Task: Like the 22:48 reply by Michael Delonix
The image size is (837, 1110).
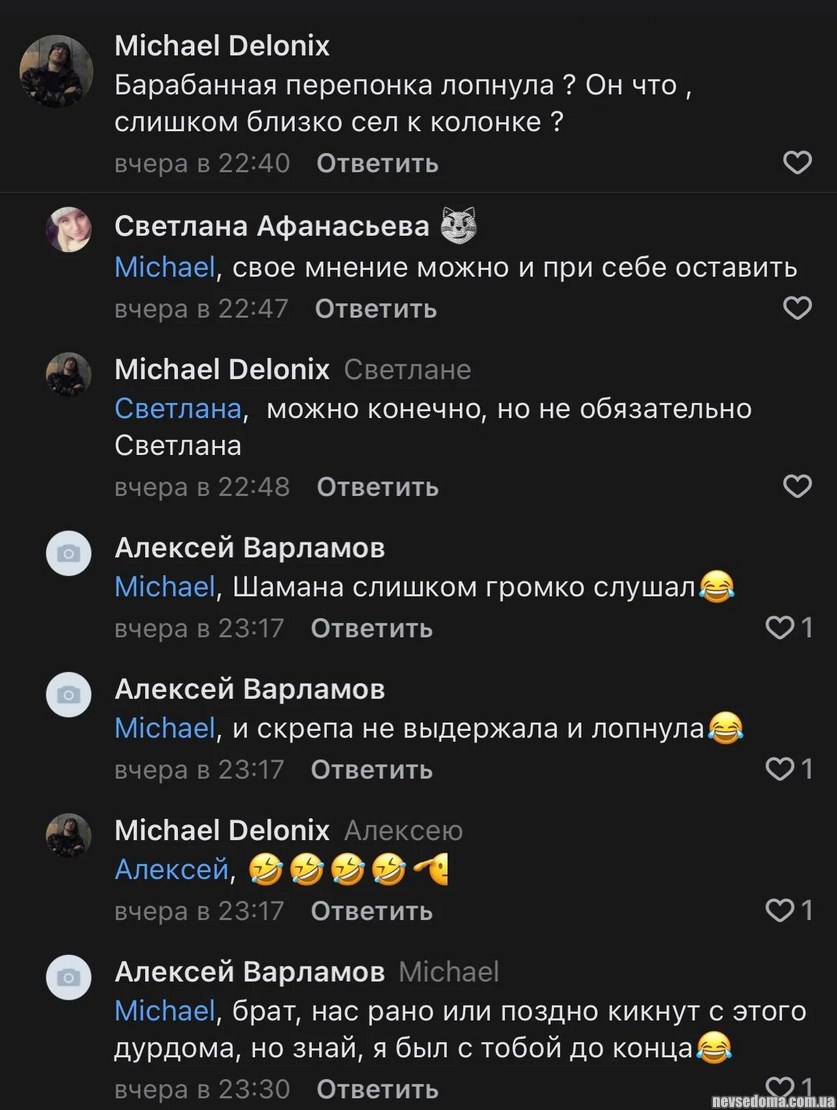Action: coord(796,487)
